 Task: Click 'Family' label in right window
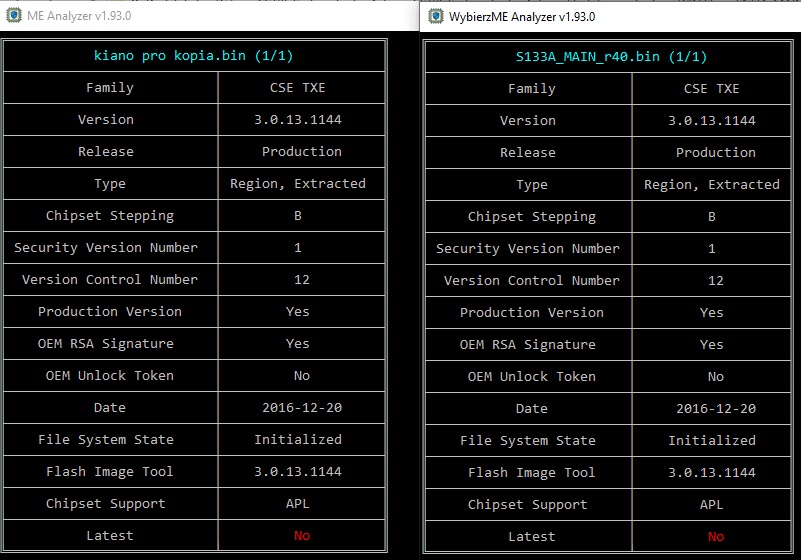(532, 89)
